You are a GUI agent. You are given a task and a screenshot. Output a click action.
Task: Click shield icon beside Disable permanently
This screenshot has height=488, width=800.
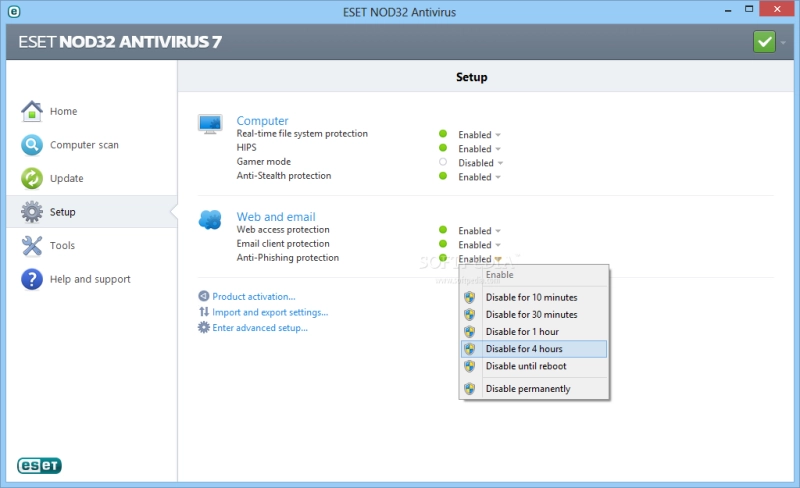pos(469,388)
